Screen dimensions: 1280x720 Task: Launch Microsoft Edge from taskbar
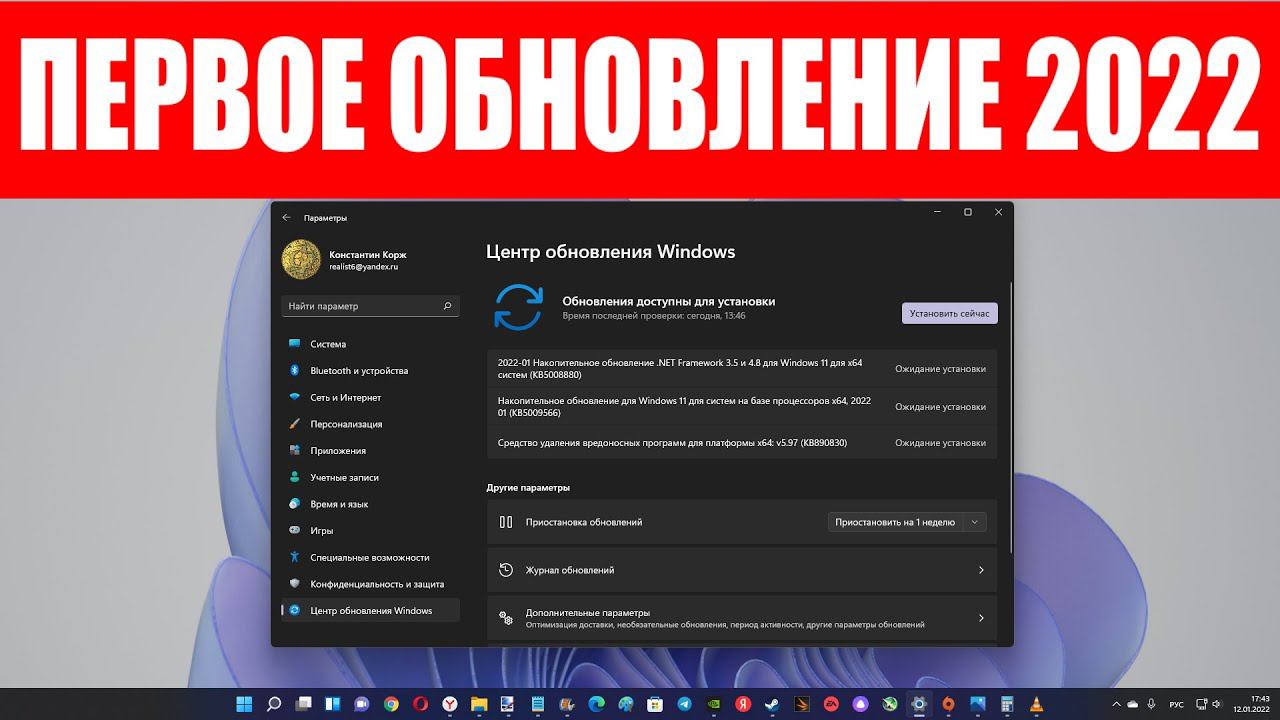click(x=597, y=703)
